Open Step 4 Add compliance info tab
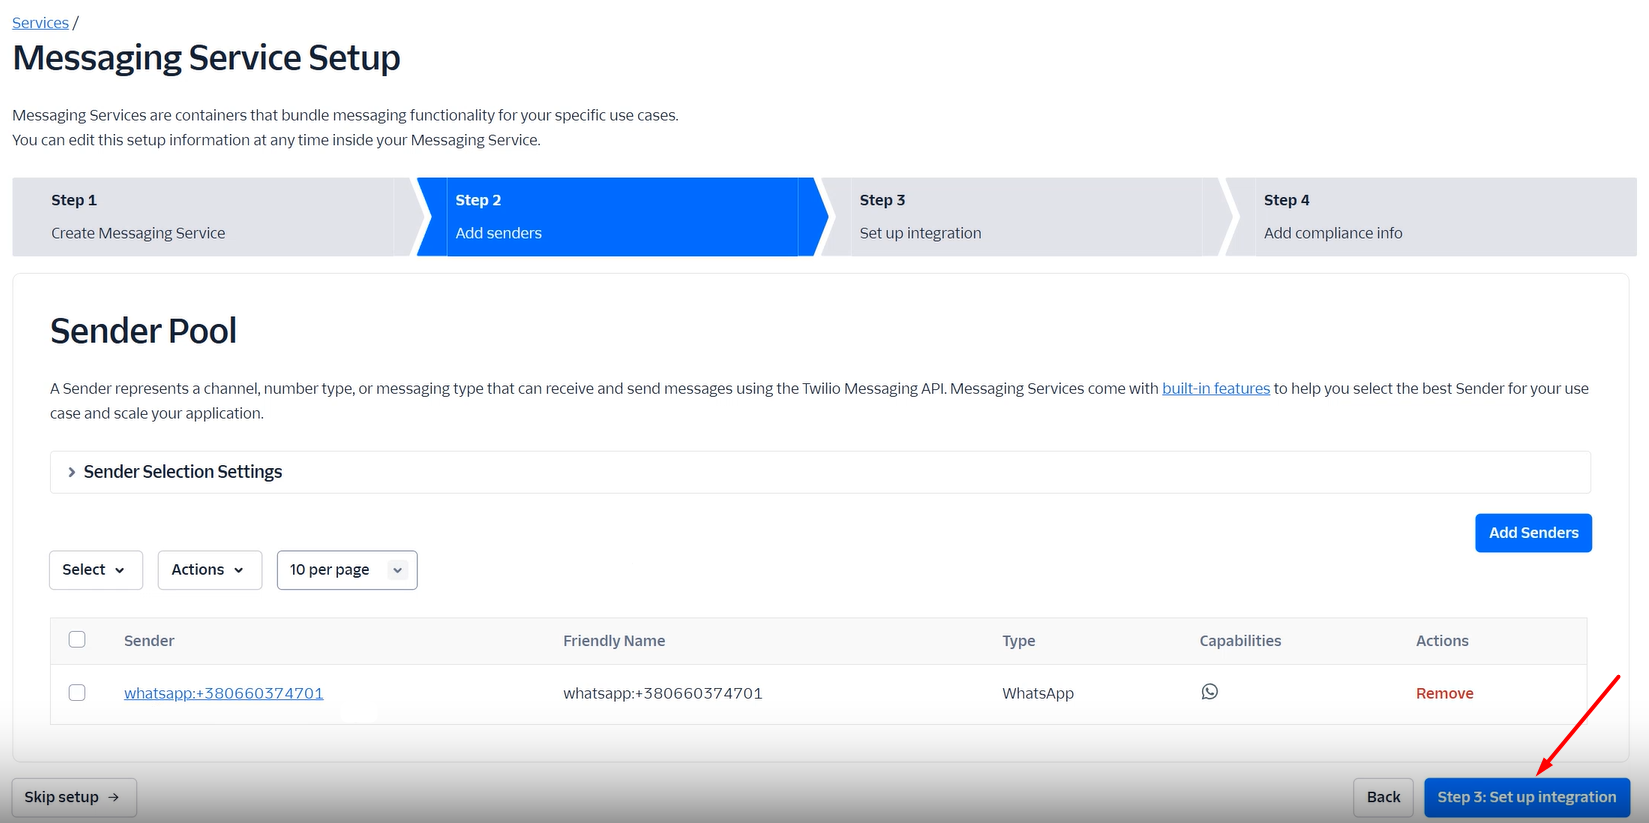 1432,217
